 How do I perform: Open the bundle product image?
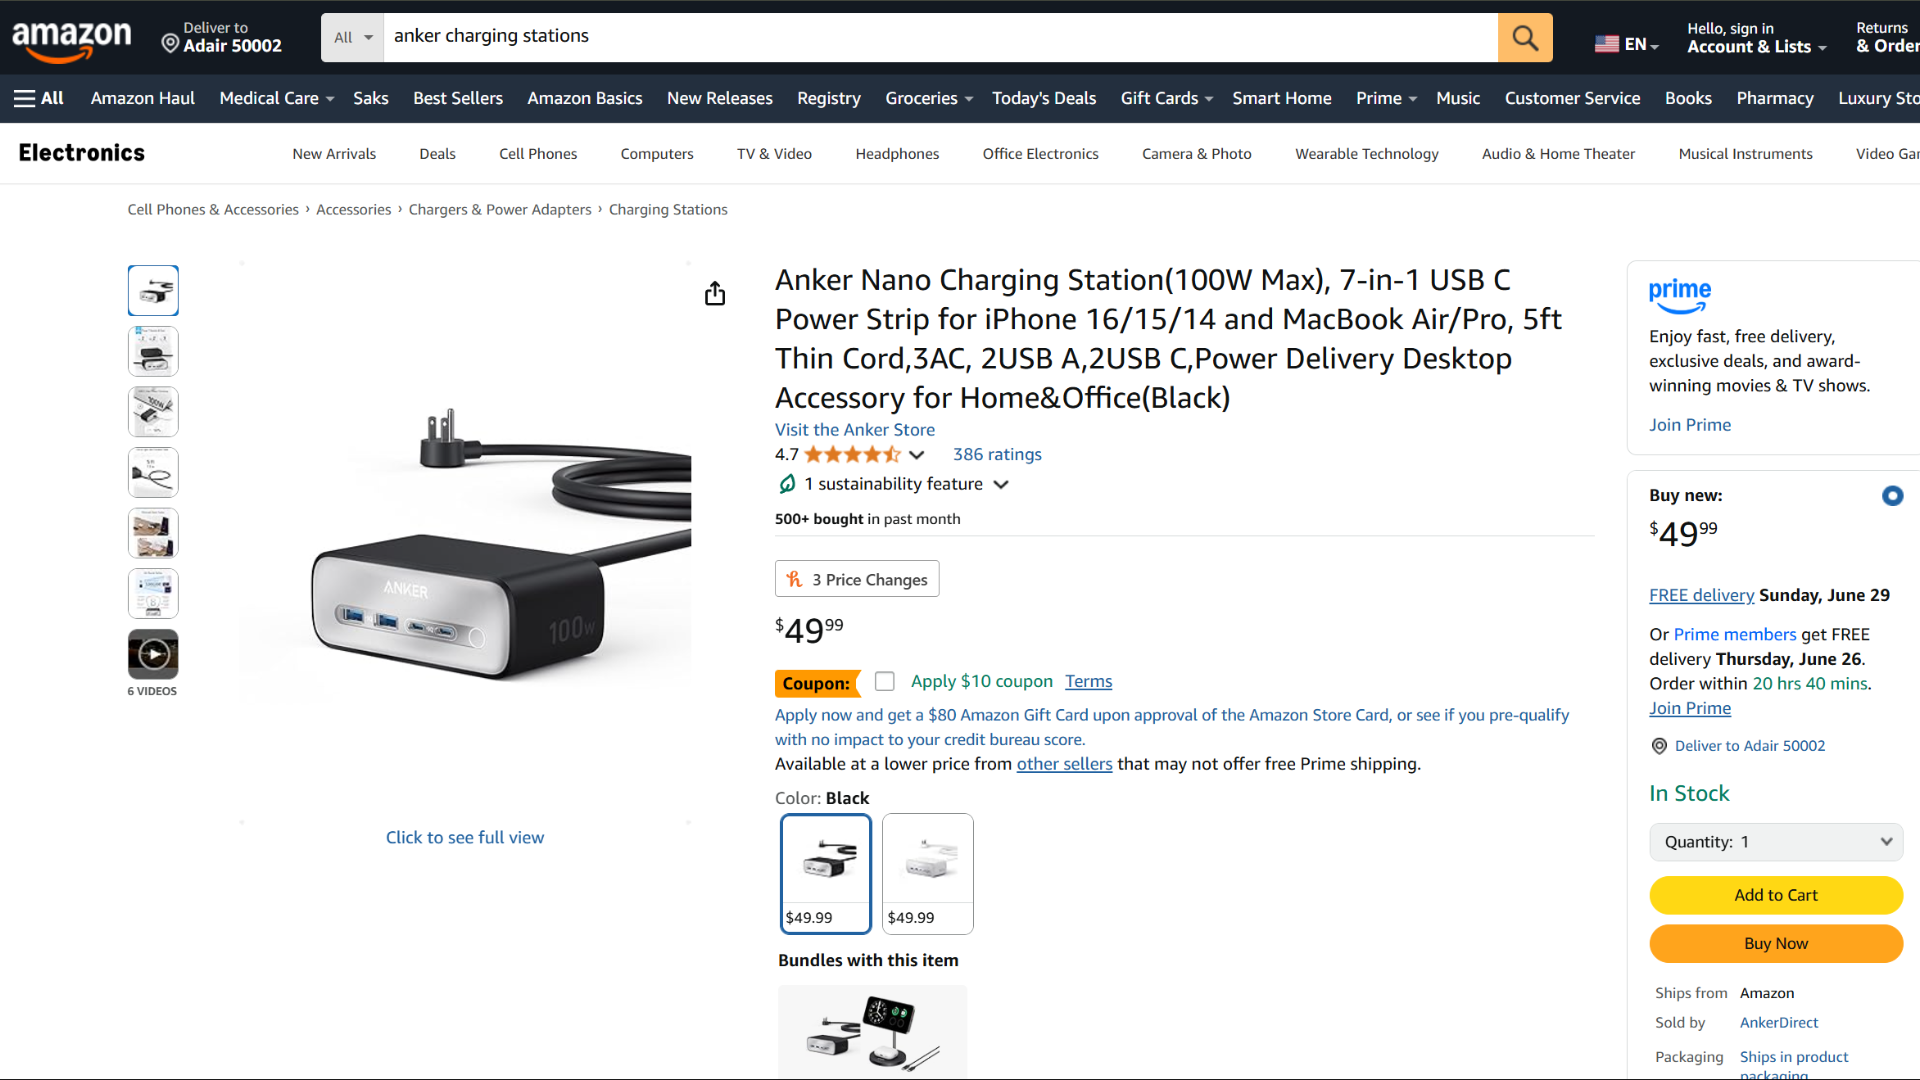(872, 1032)
